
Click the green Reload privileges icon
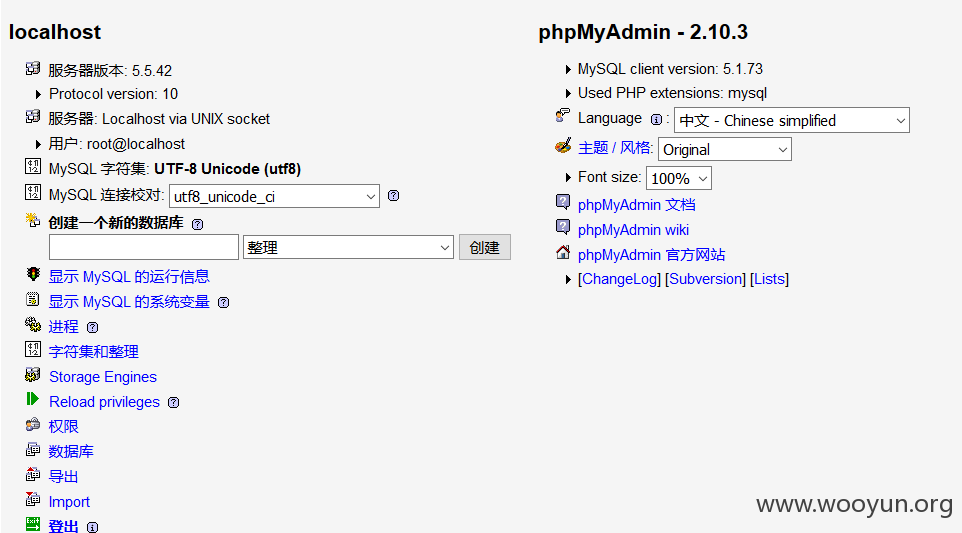[33, 399]
